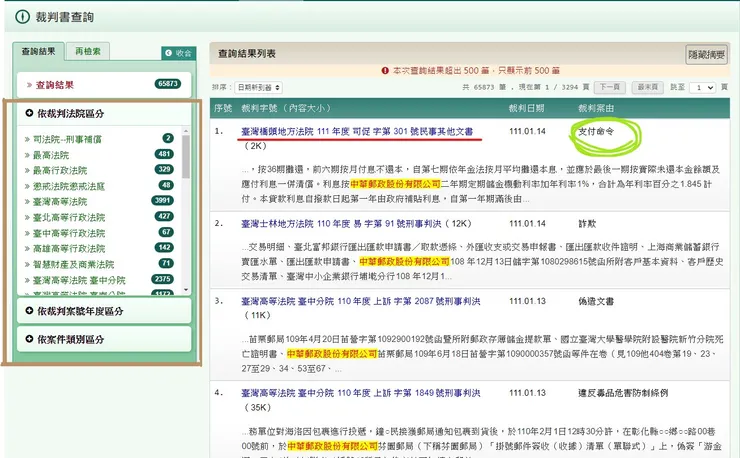Click the 收合 collapse panel button
740x458 pixels.
pyautogui.click(x=177, y=53)
